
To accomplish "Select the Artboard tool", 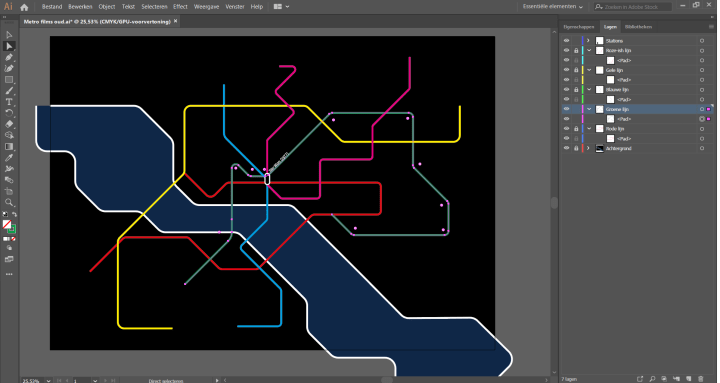I will [9, 191].
